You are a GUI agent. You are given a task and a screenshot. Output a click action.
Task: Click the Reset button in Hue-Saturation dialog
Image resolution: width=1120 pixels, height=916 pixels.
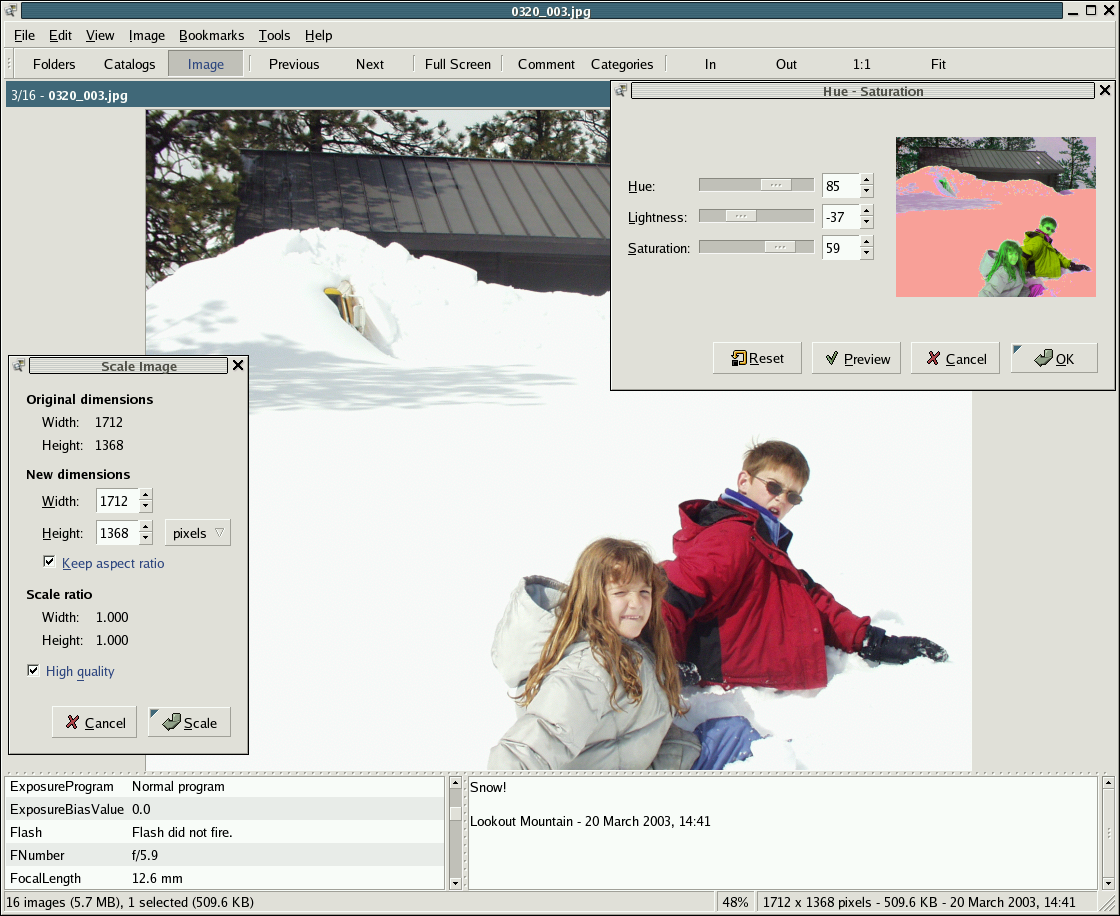pos(757,358)
